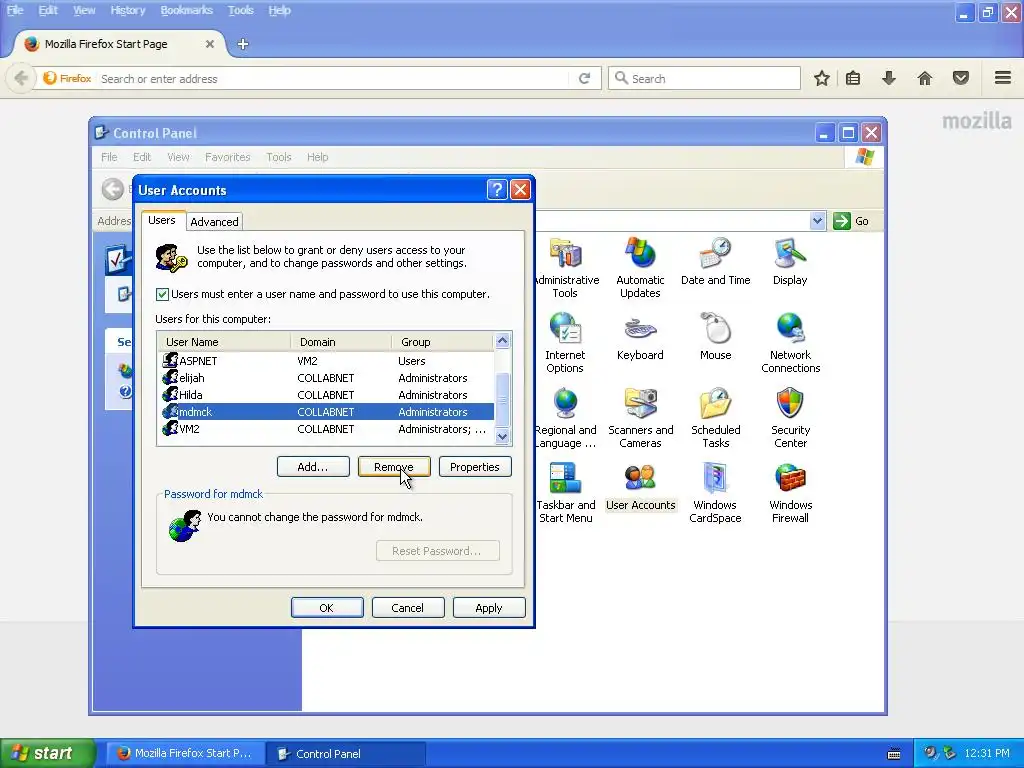Click the Firefox bookmark star icon
1024x768 pixels.
click(x=822, y=78)
